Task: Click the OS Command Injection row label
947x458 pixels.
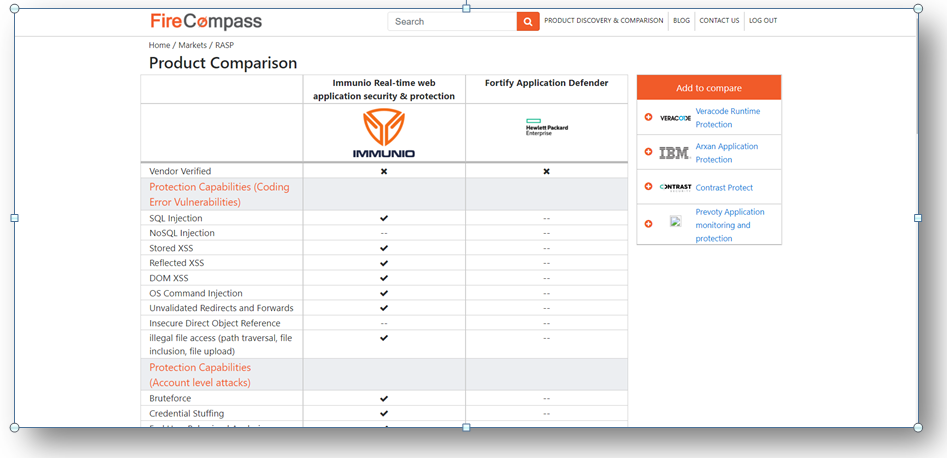Action: (196, 294)
